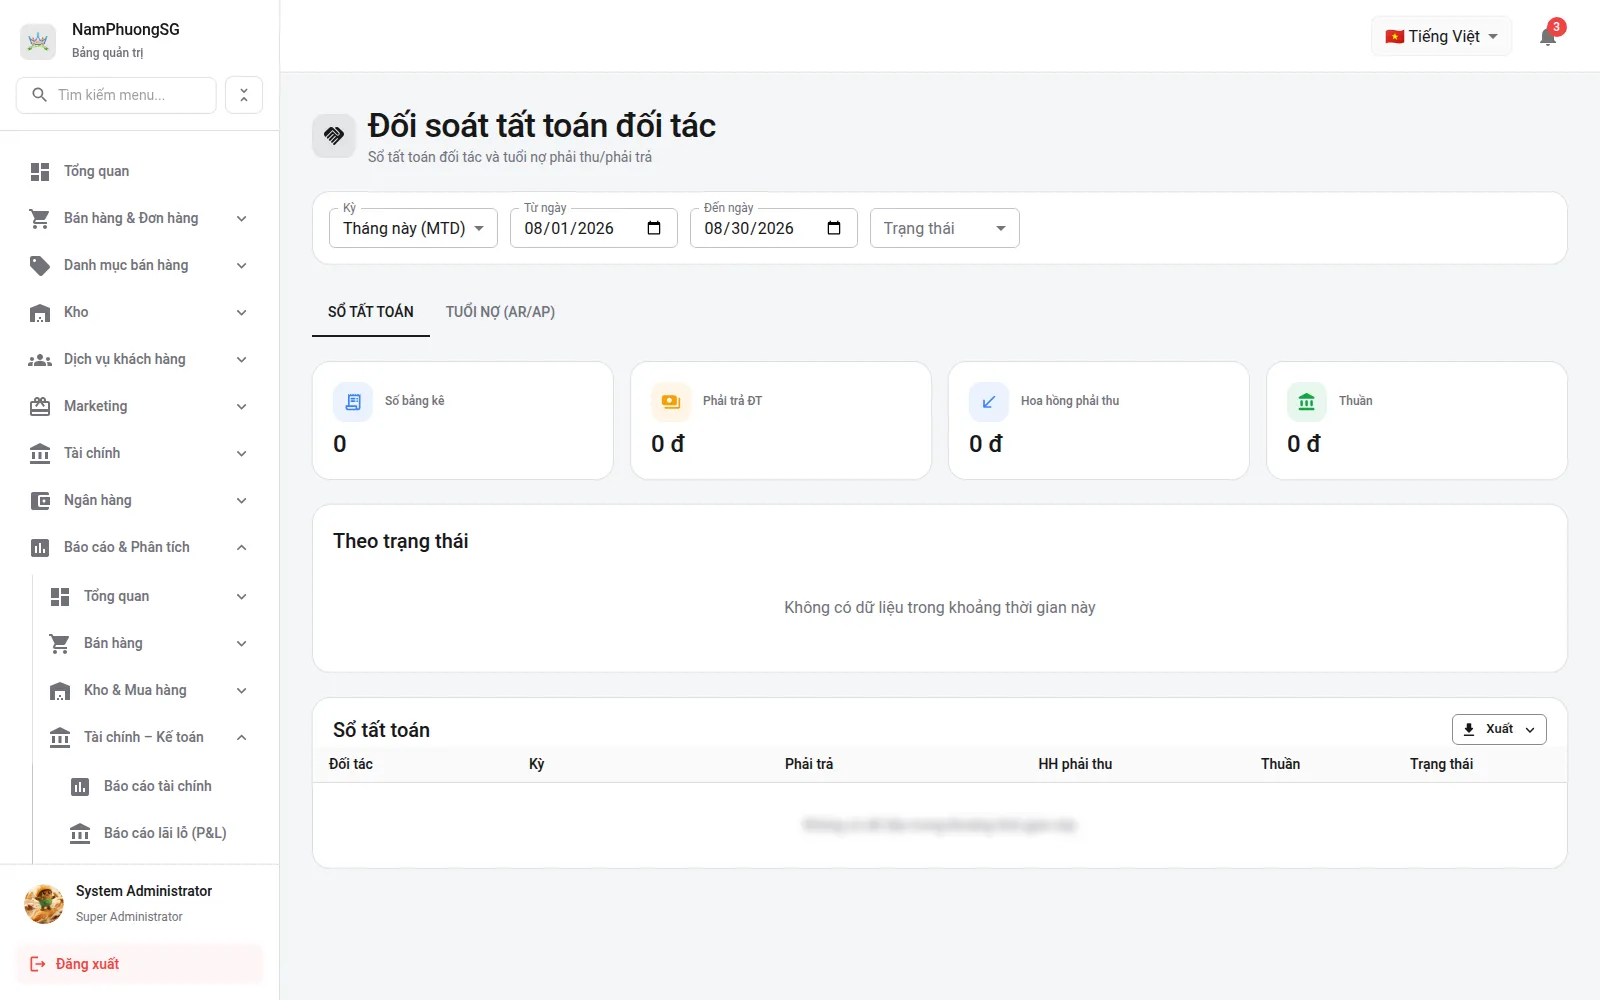Sort by Đối tác column header
The height and width of the screenshot is (1000, 1600).
pos(351,764)
